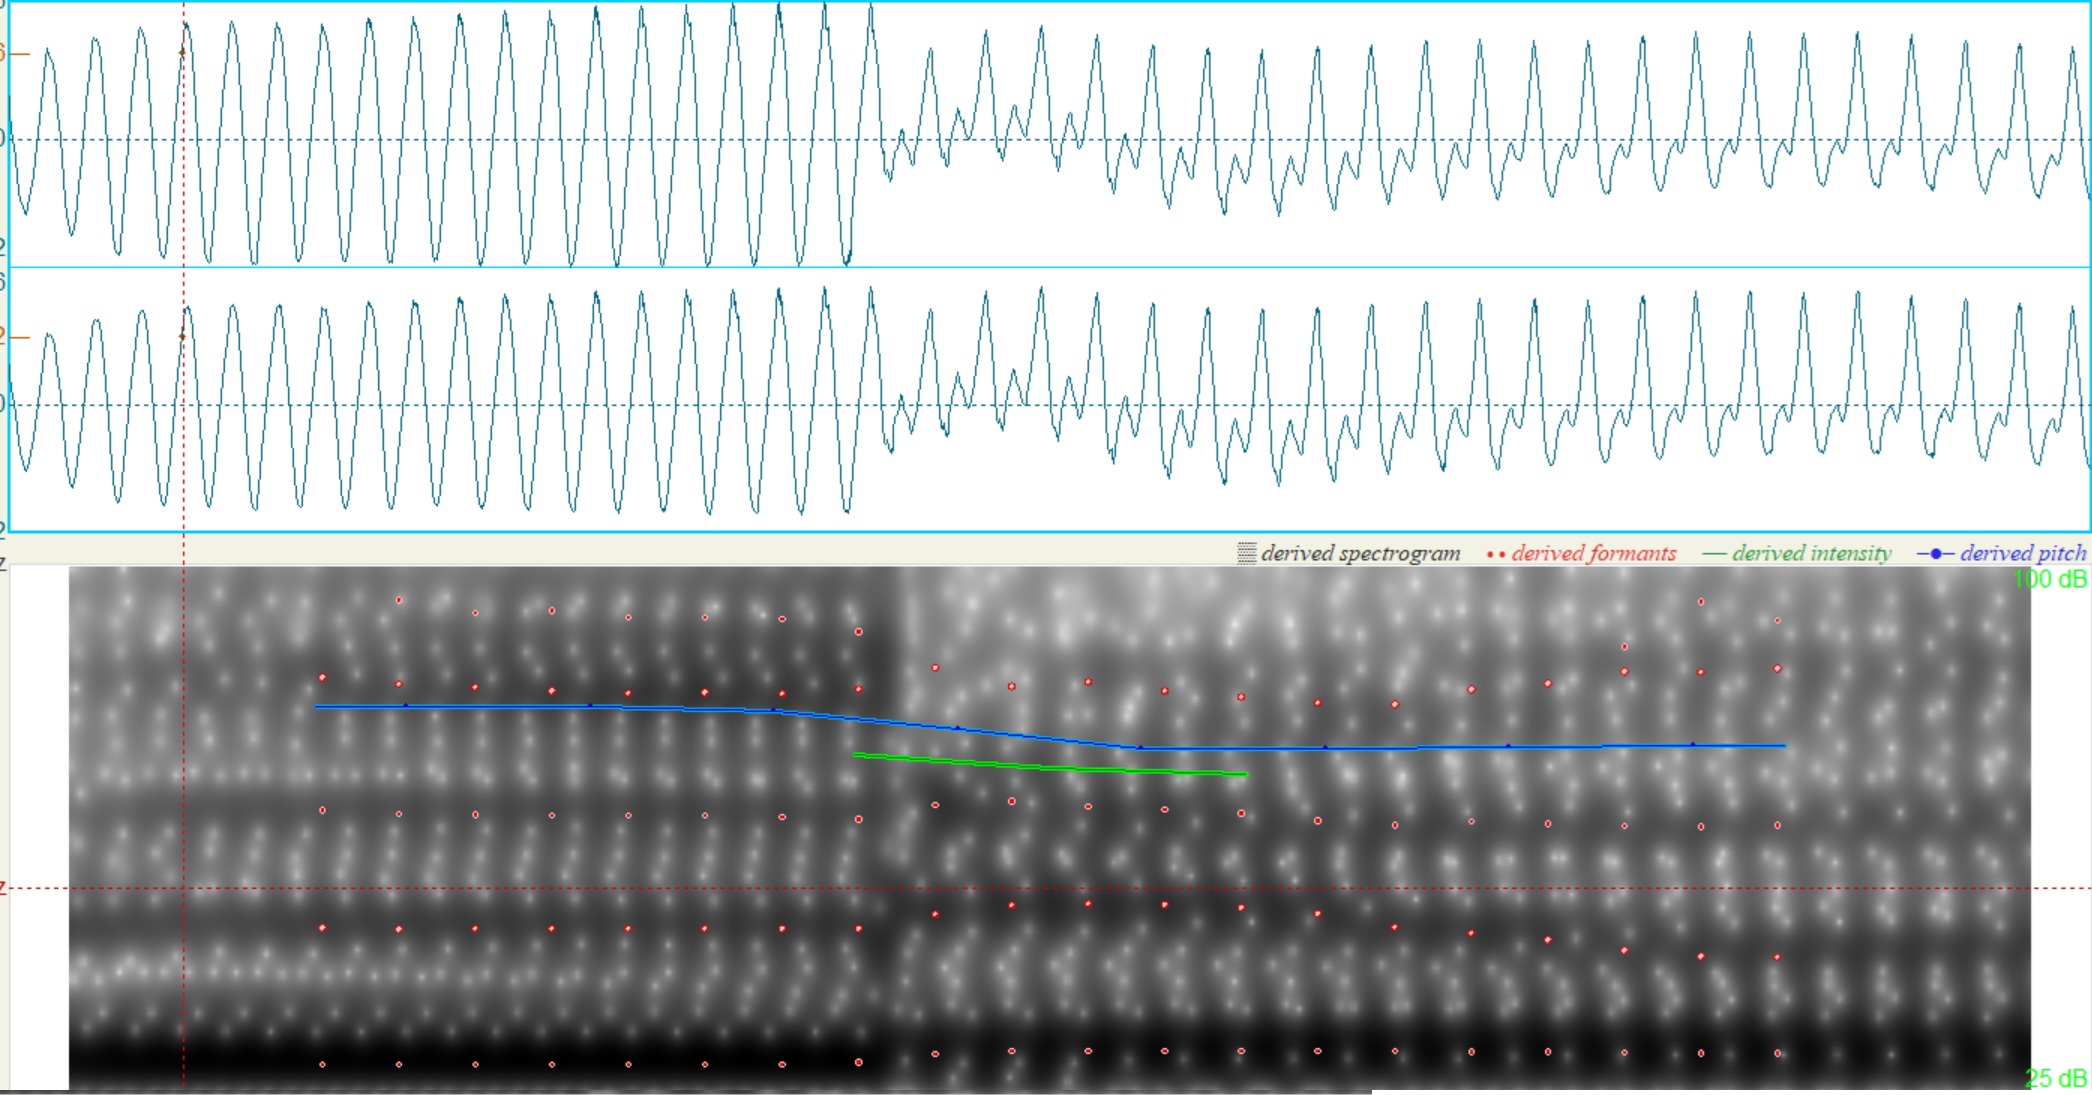Screen dimensions: 2092x1095
Task: Click the derived spectrogram hatched legend icon
Action: (x=1246, y=553)
